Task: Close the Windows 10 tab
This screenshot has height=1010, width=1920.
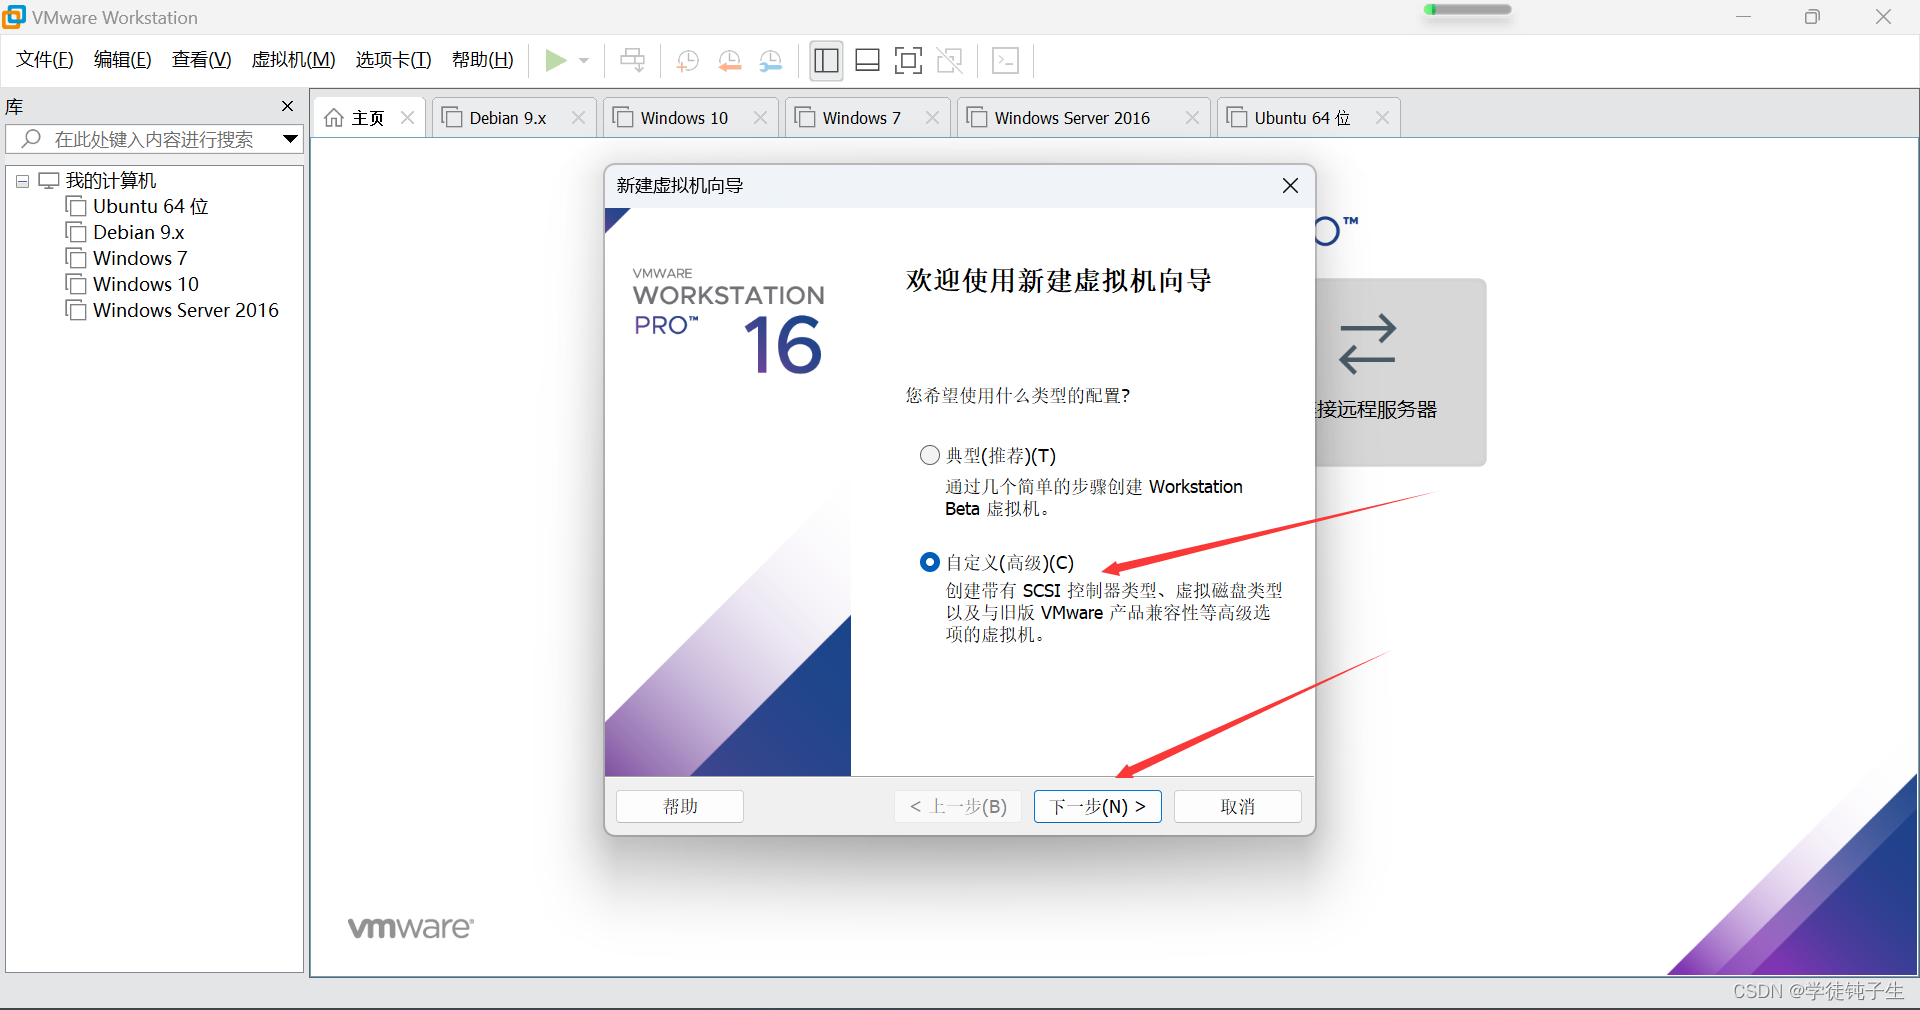Action: (x=760, y=118)
